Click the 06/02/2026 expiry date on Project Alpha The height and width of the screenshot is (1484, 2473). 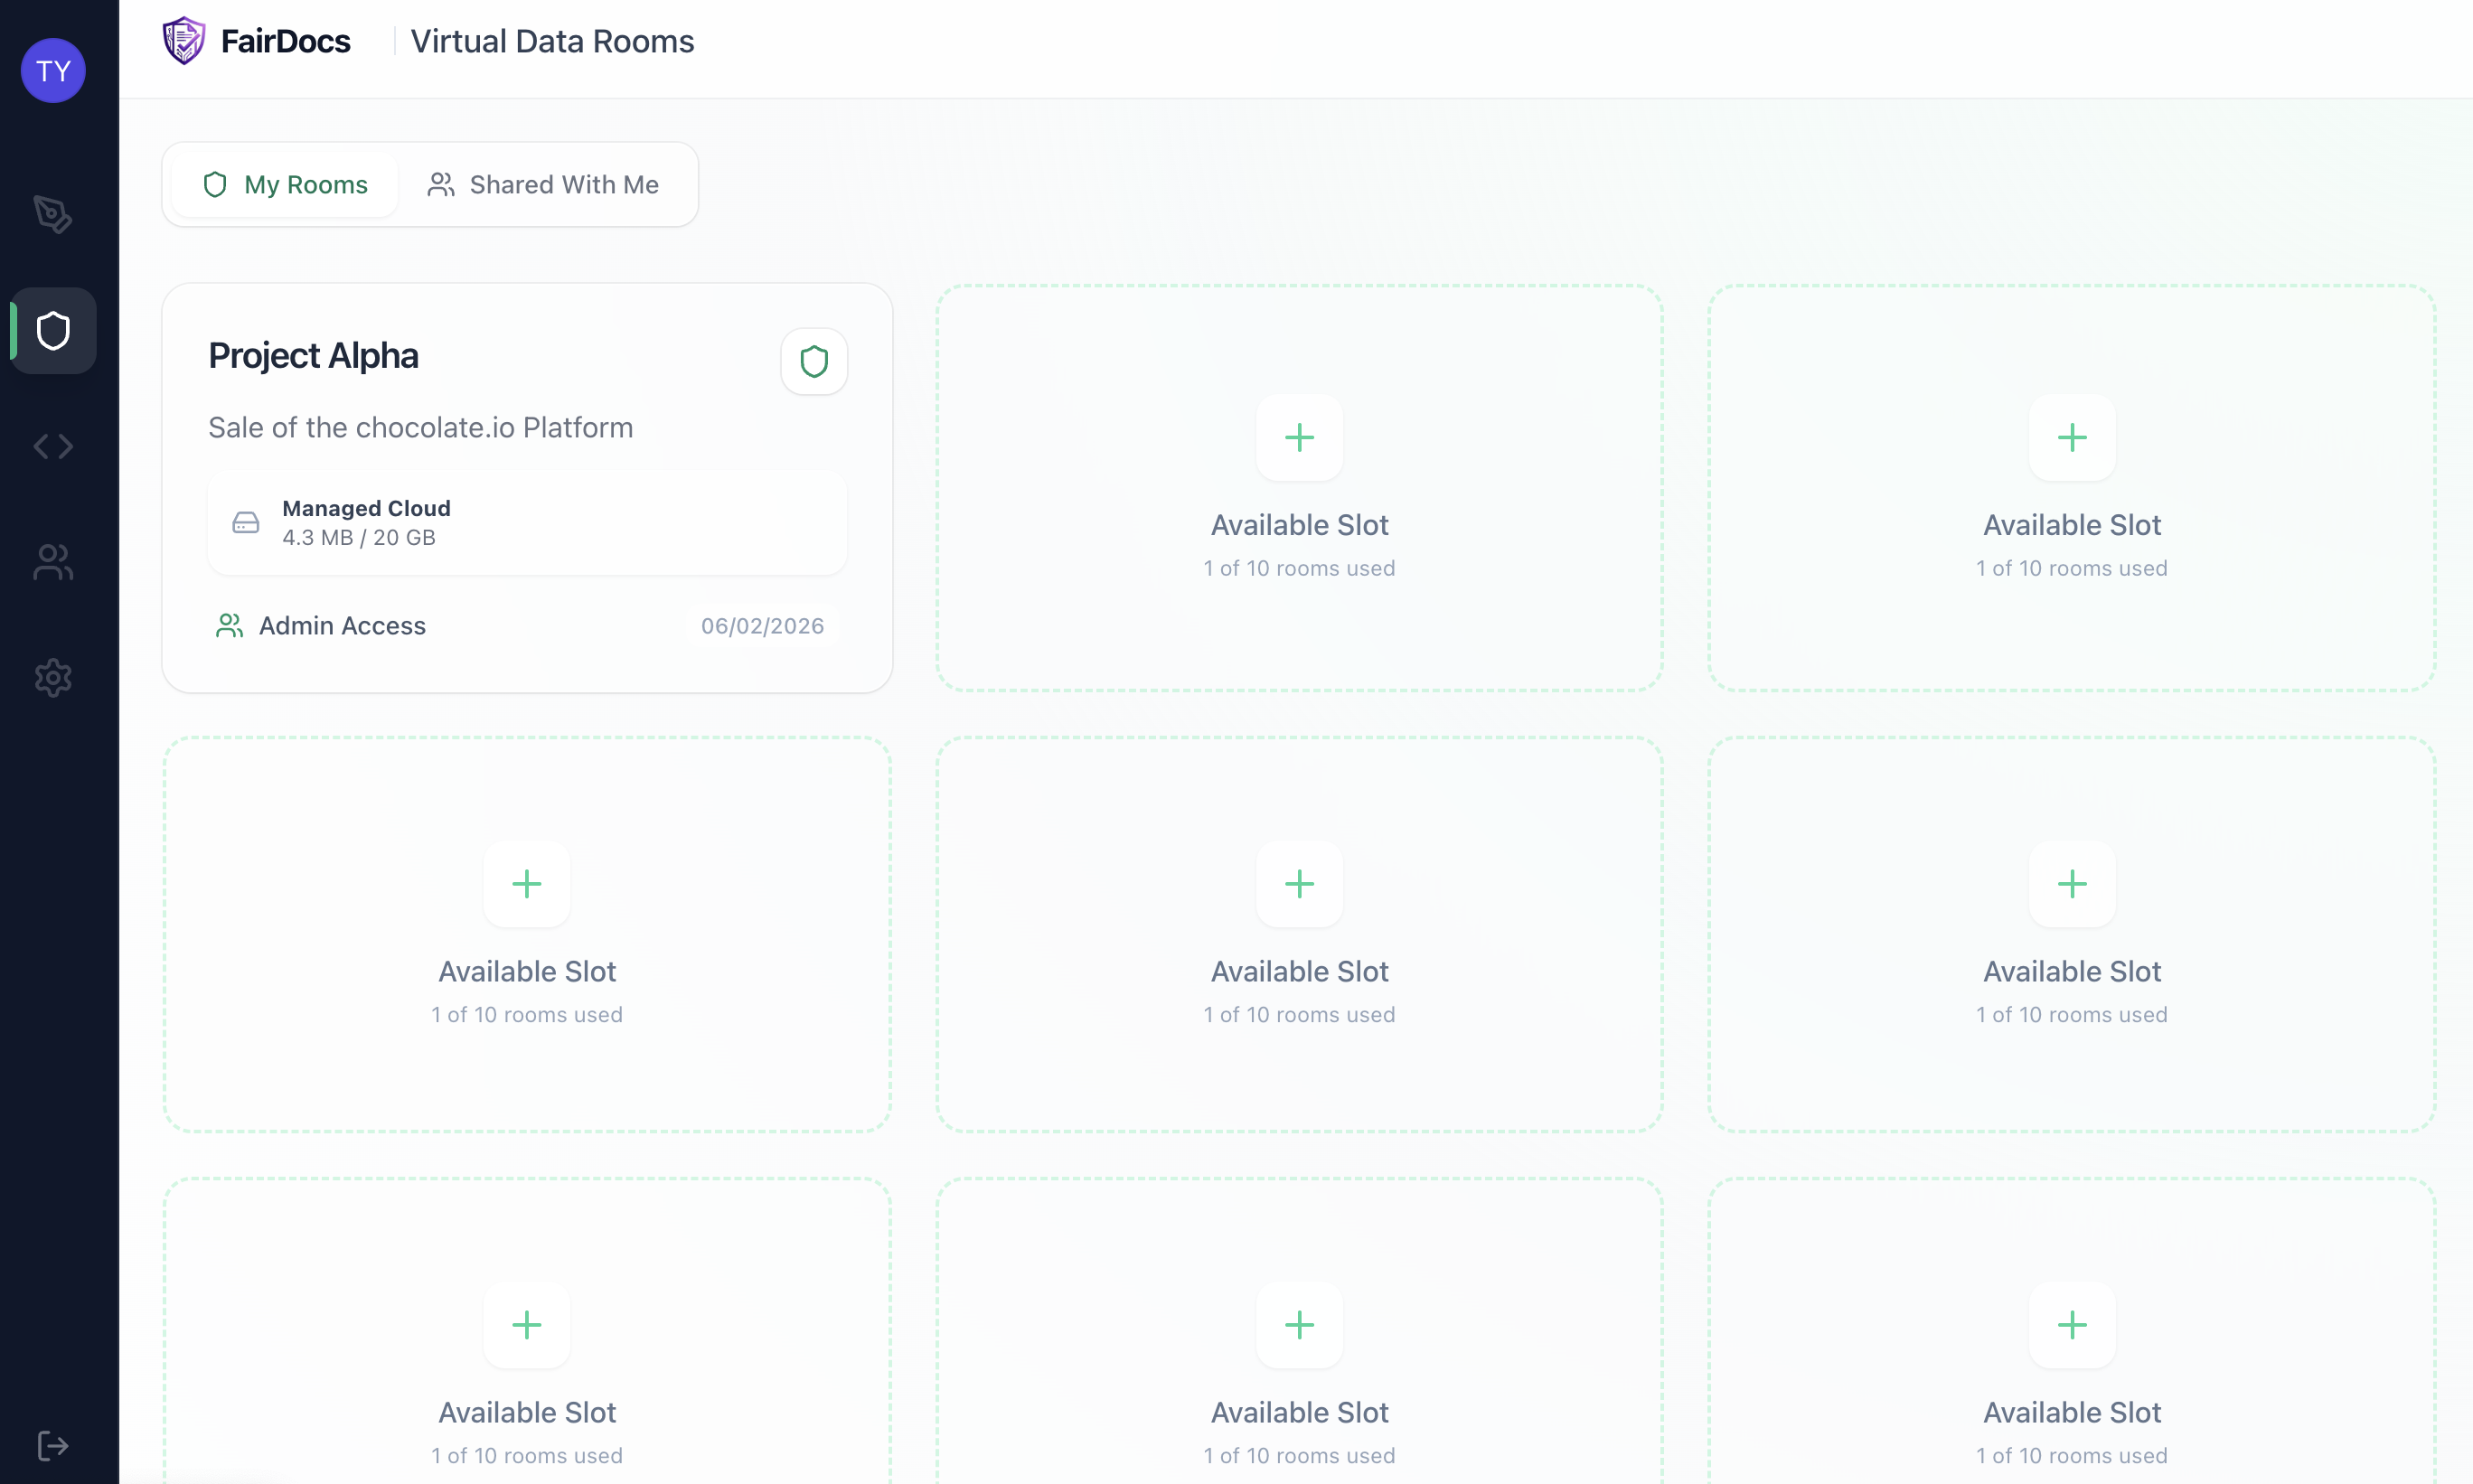(762, 625)
